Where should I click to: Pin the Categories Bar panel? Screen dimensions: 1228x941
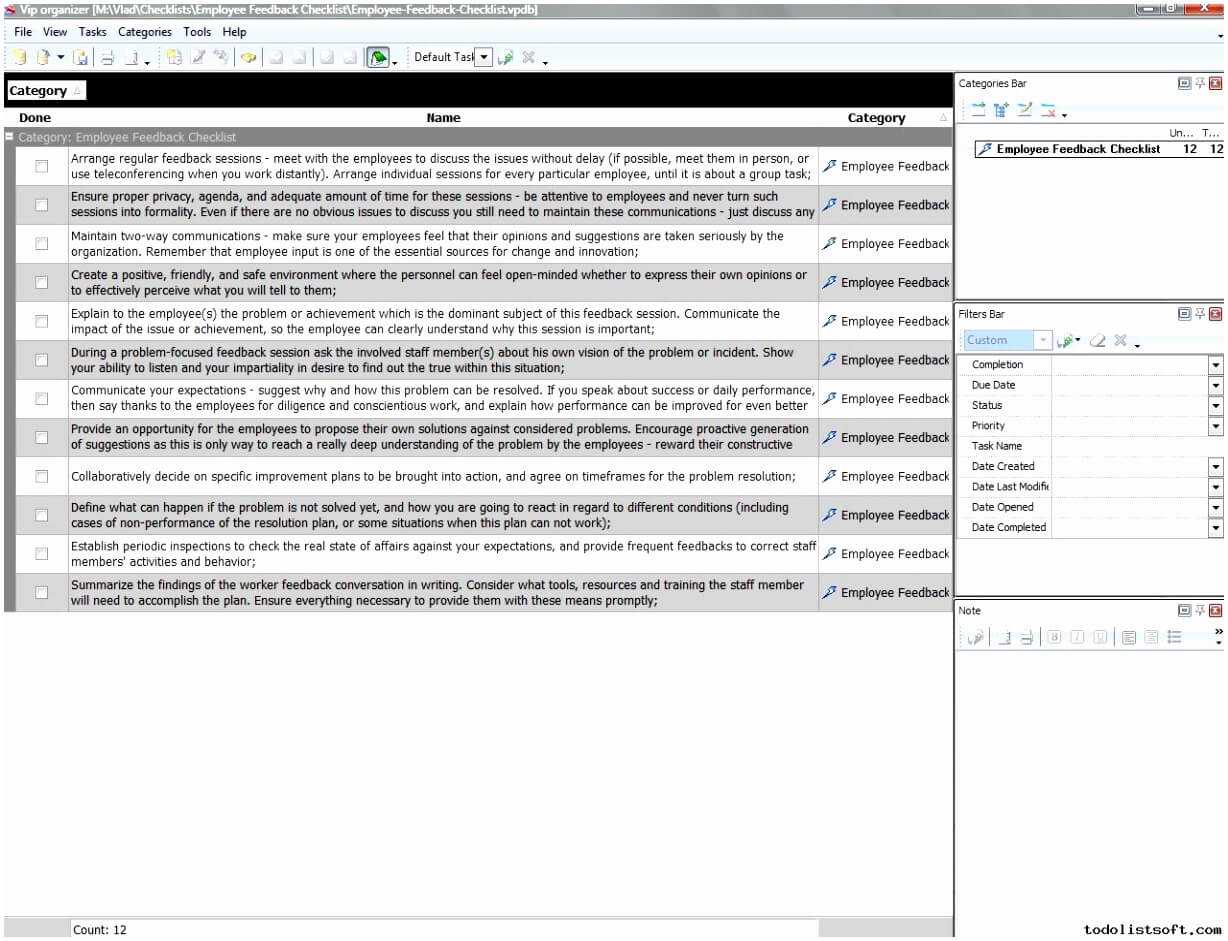(1200, 83)
